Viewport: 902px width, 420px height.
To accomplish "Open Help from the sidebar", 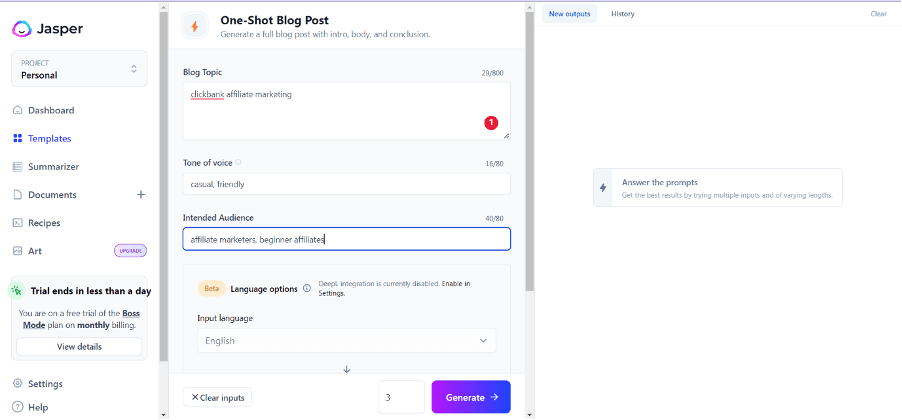I will (x=38, y=407).
